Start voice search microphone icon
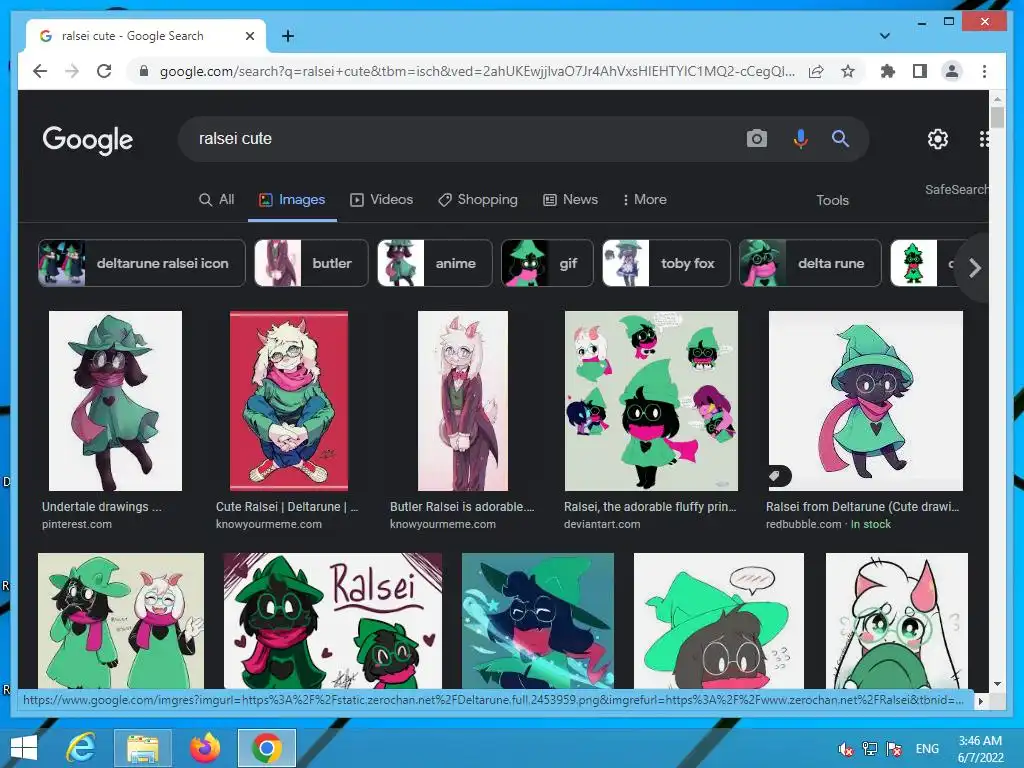The width and height of the screenshot is (1024, 768). [x=801, y=138]
